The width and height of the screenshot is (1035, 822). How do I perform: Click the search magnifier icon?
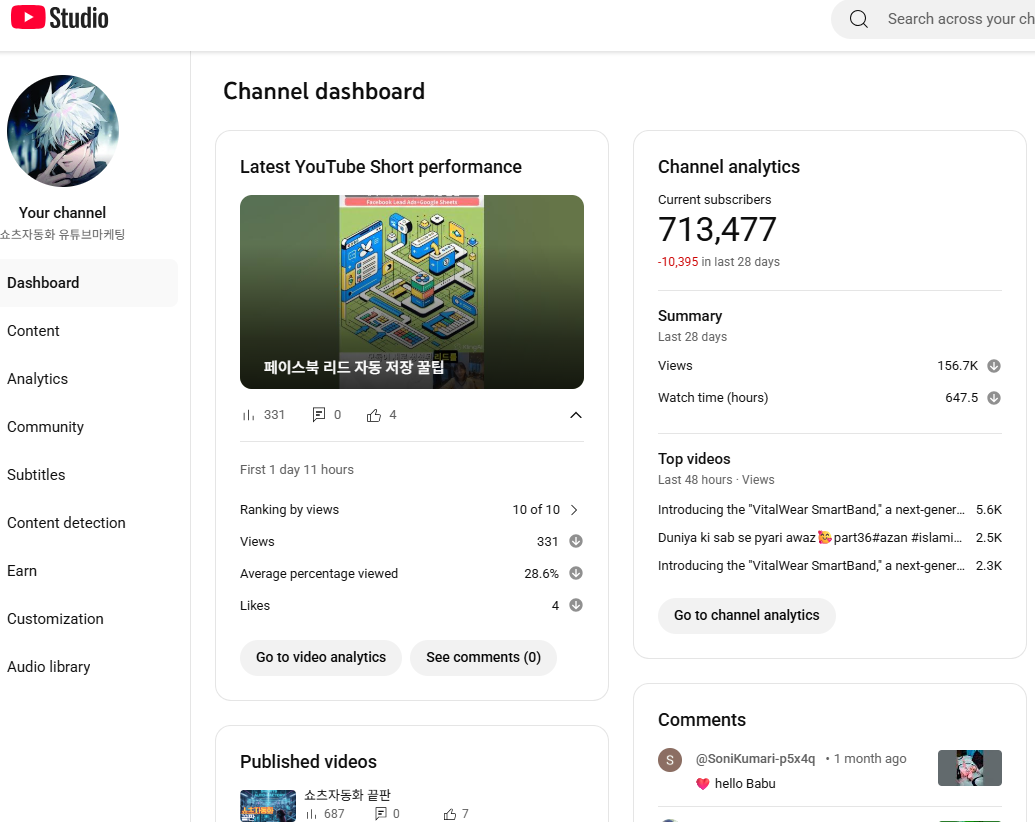tap(858, 19)
